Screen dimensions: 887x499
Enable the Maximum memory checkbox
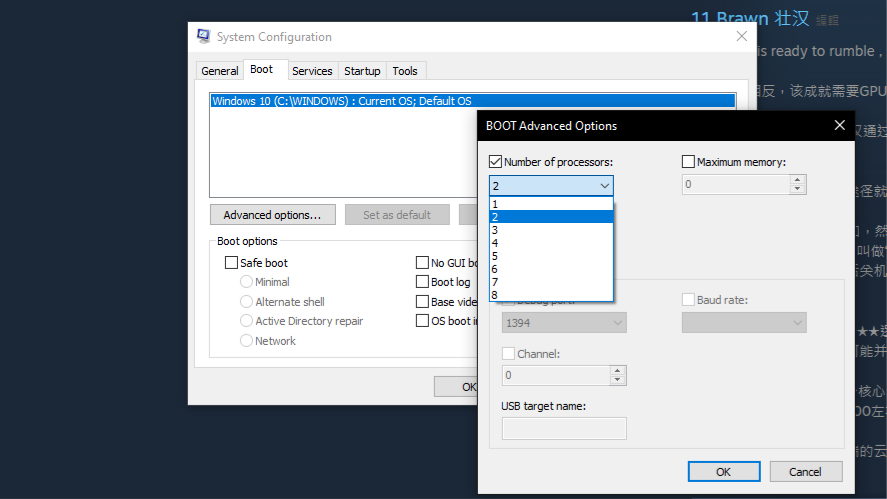coord(688,162)
